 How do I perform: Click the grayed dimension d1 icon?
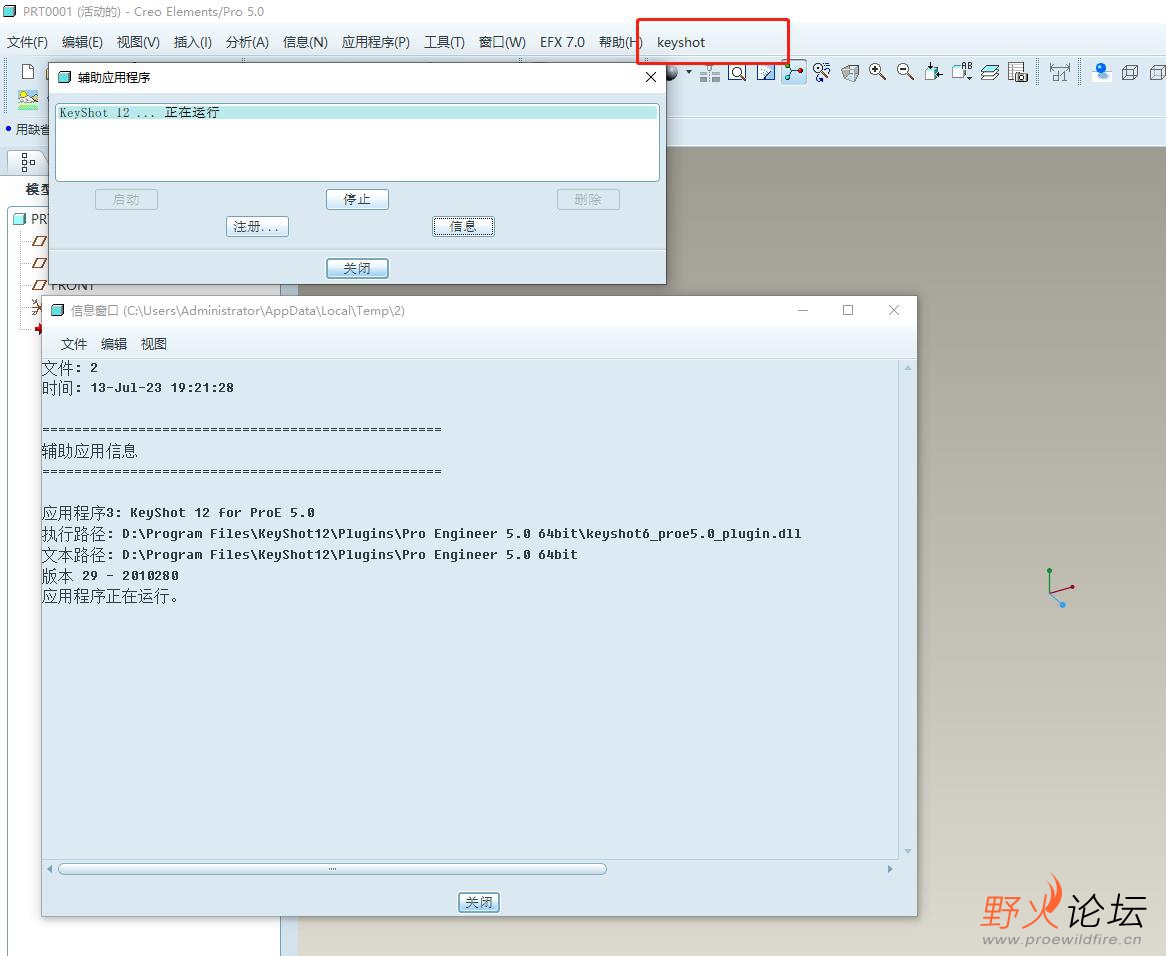(1060, 72)
